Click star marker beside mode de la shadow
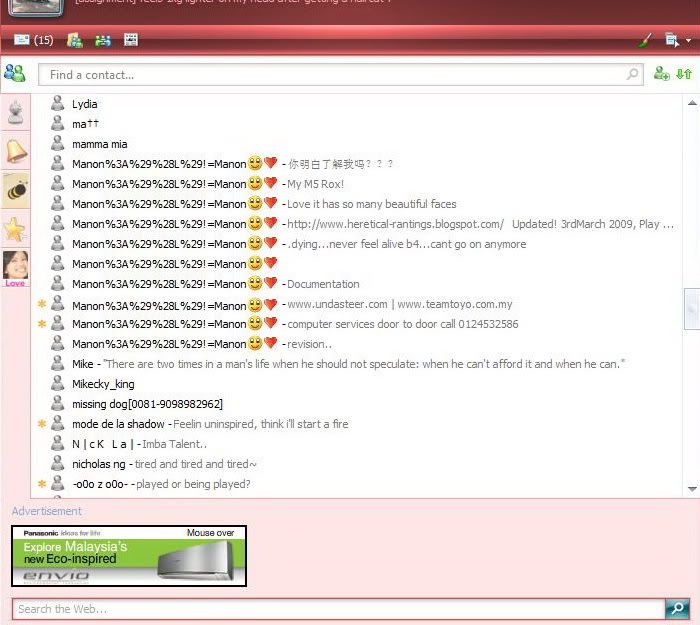This screenshot has width=700, height=625. 42,424
